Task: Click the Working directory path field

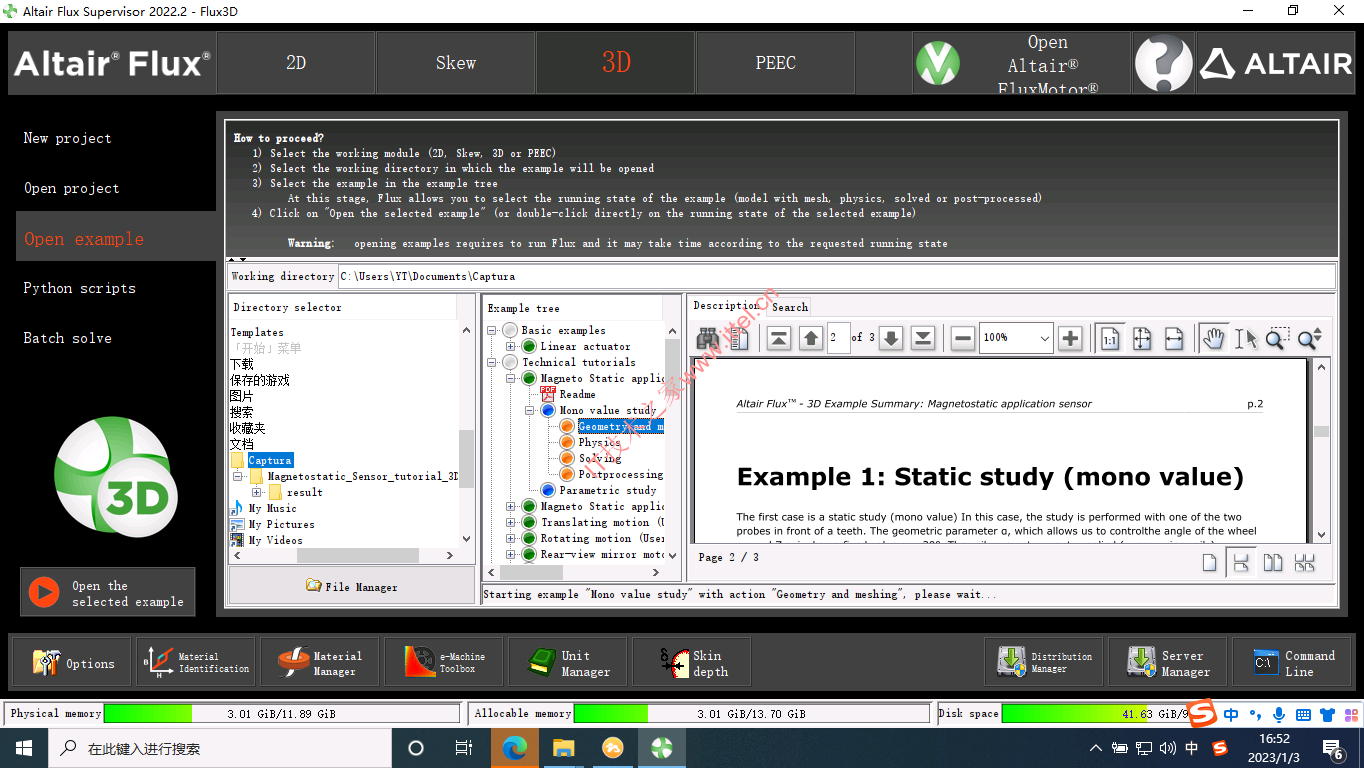Action: [x=836, y=276]
